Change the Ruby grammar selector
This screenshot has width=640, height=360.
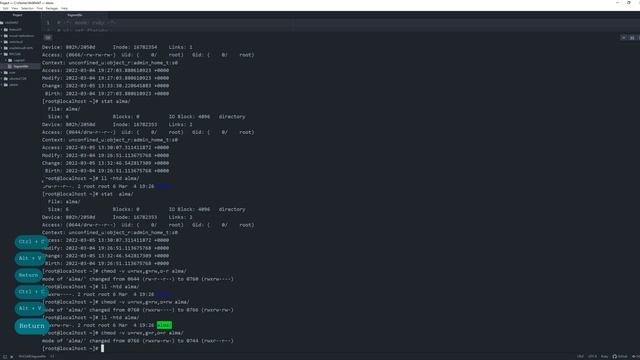(604, 357)
